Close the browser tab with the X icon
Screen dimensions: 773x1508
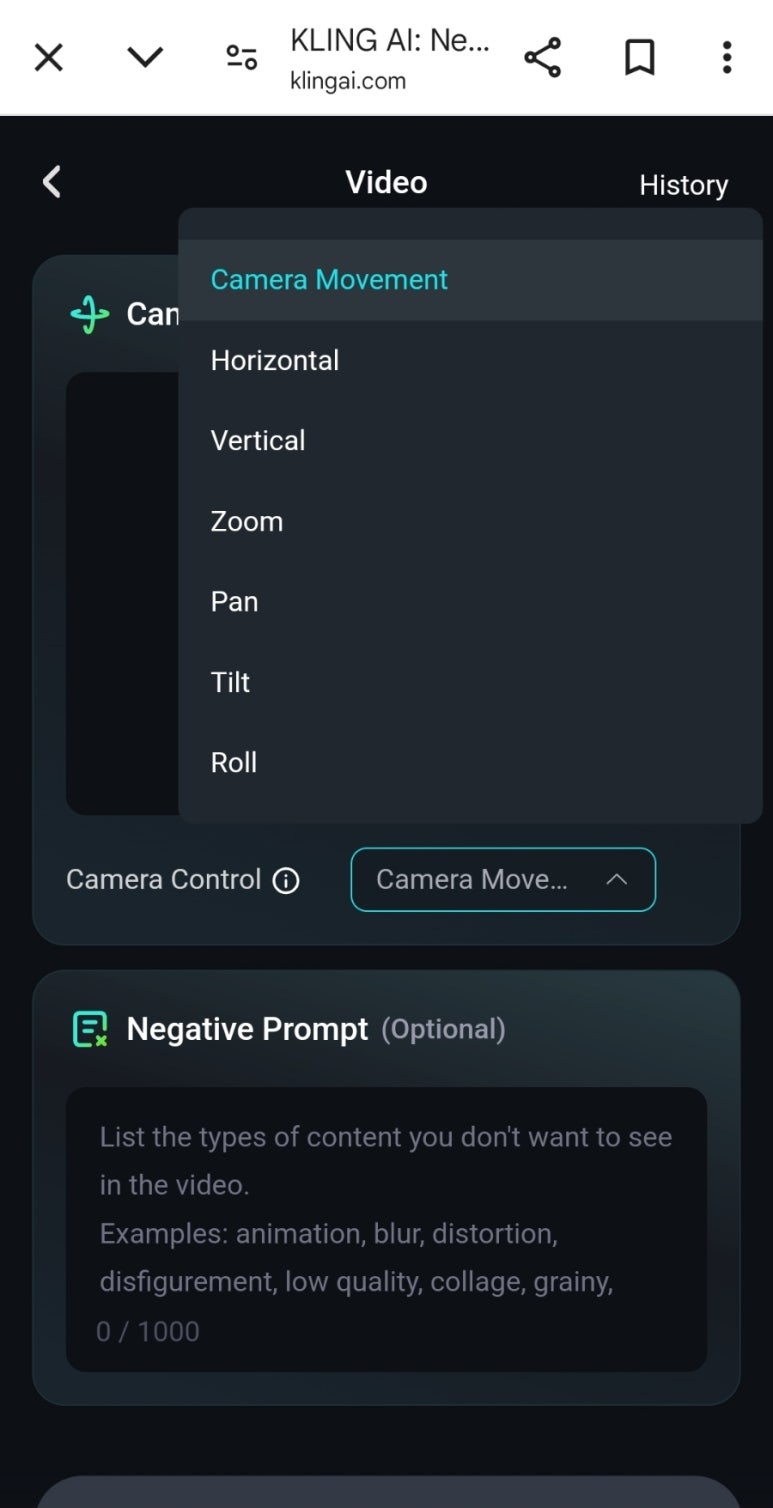(48, 57)
